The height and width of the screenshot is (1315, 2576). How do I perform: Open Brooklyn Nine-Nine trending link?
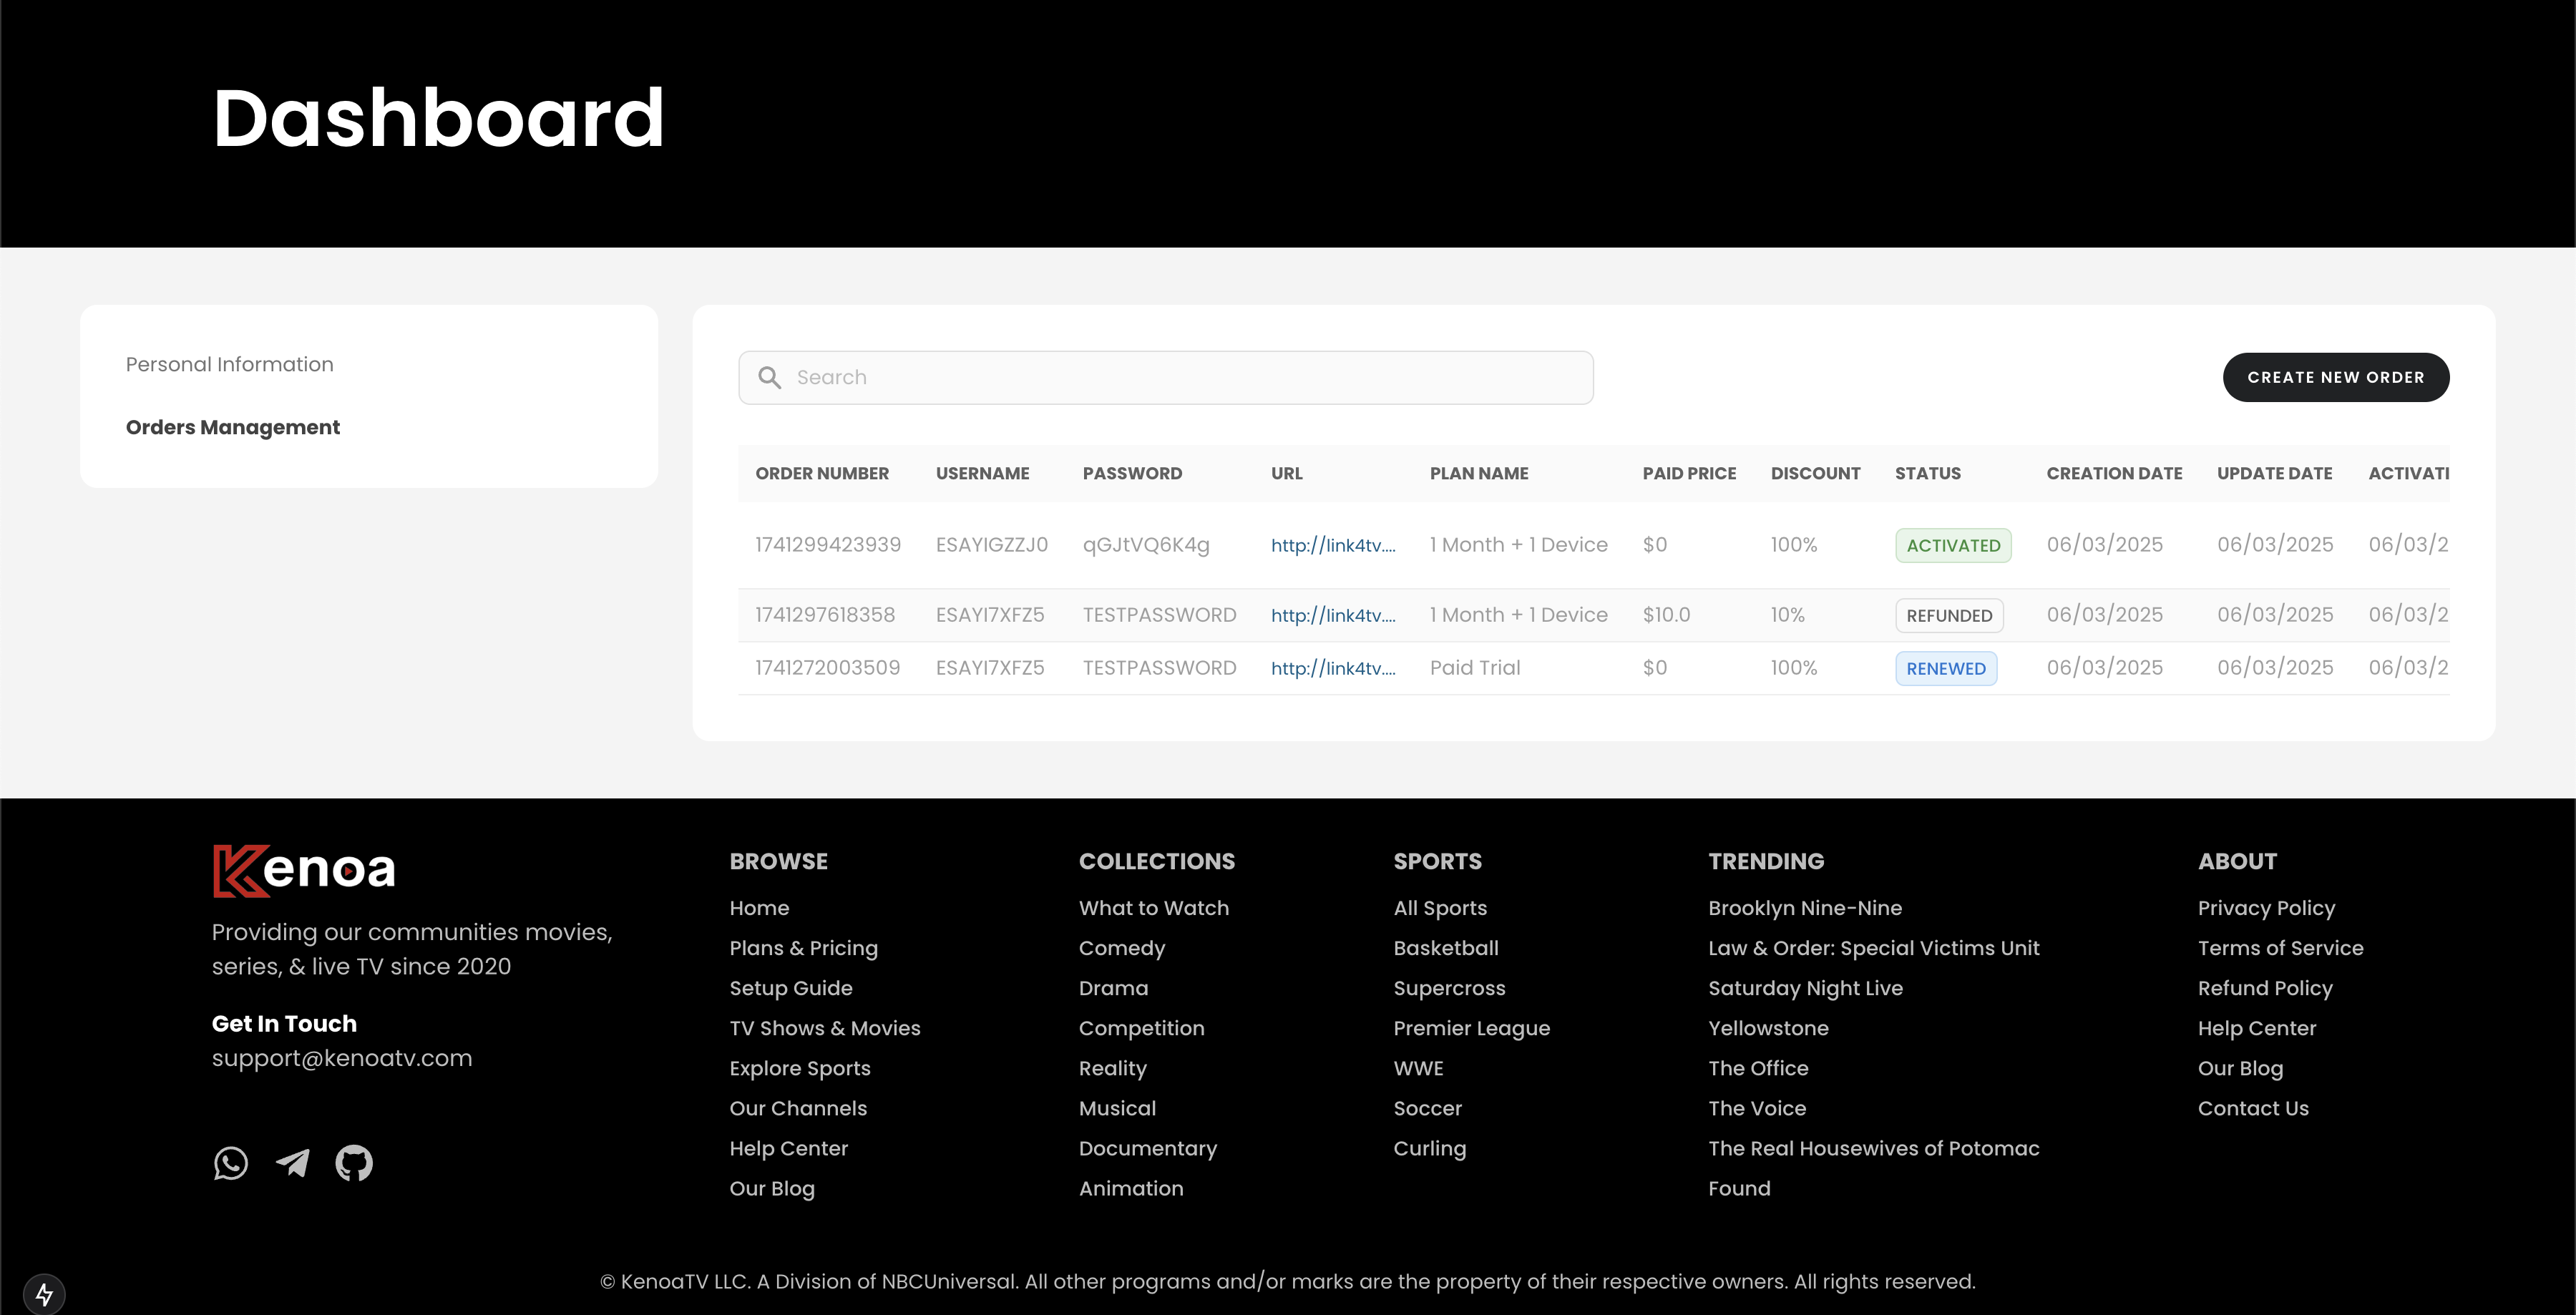[x=1804, y=908]
